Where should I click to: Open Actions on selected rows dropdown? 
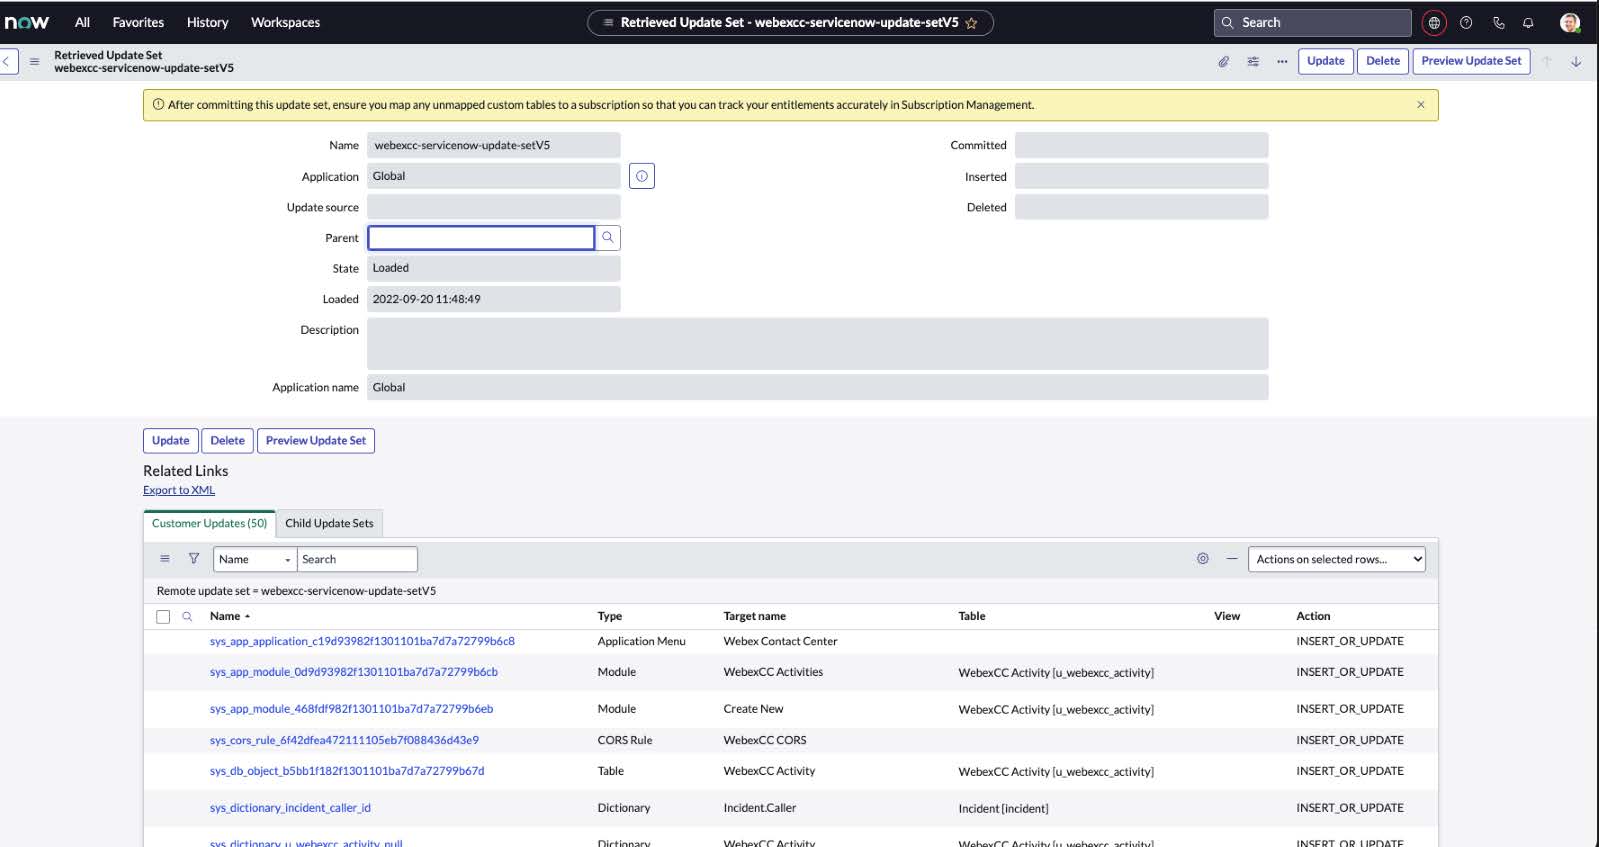coord(1337,560)
